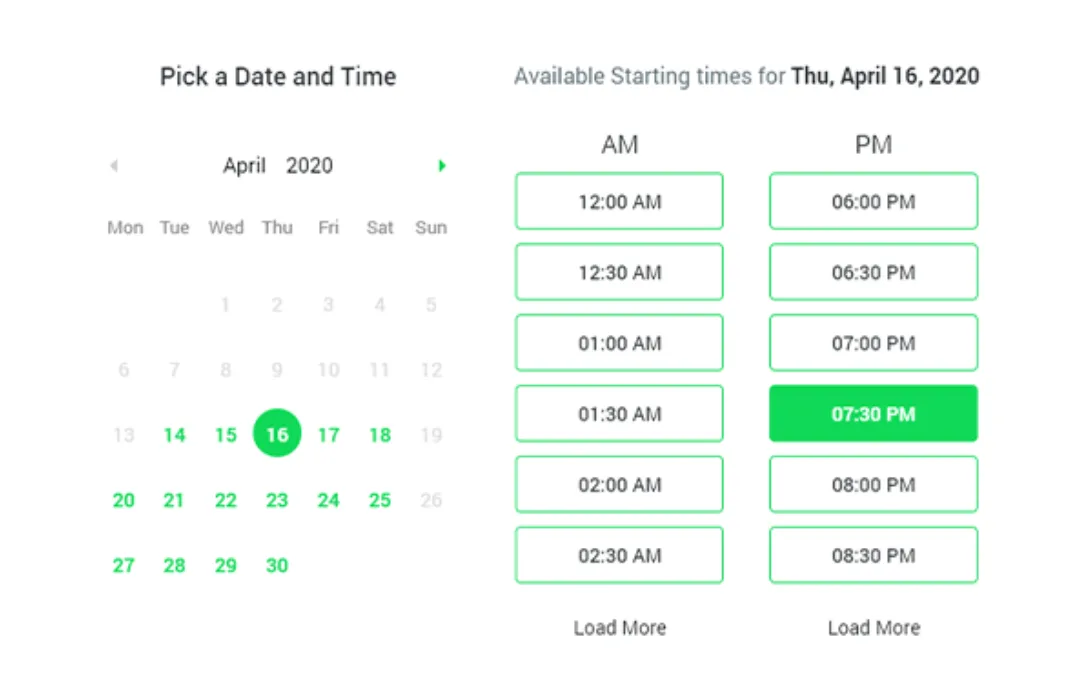
Task: Select April 30 date
Action: (277, 565)
